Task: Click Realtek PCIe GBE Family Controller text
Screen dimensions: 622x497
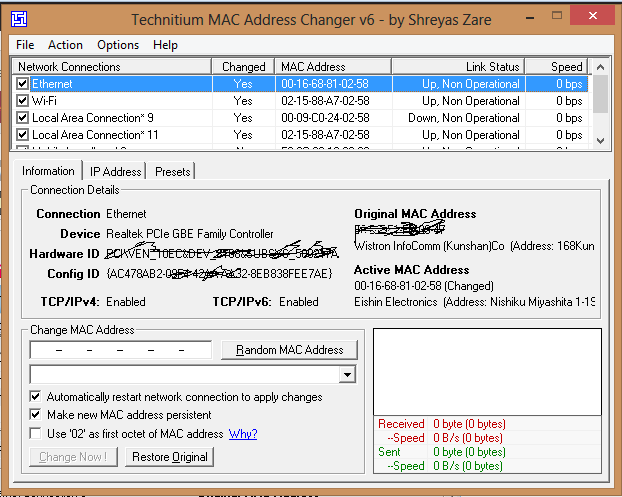Action: [x=190, y=234]
